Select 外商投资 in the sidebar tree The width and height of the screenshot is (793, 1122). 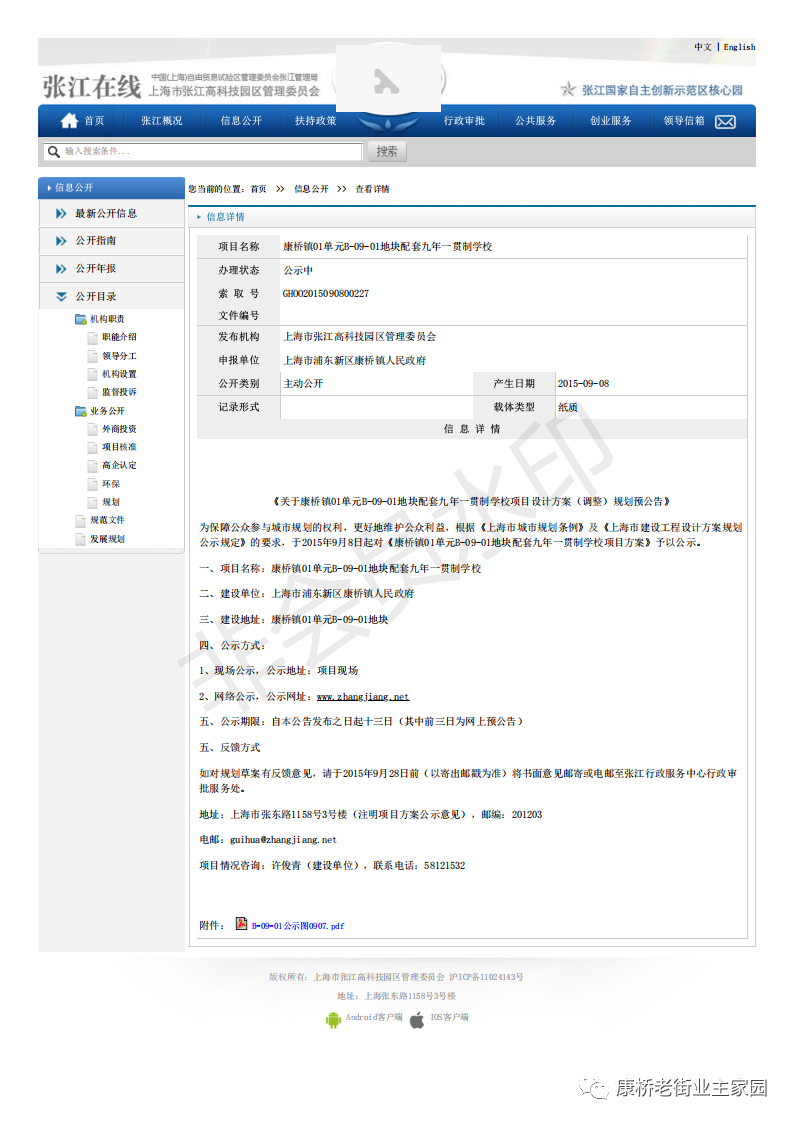click(x=119, y=429)
